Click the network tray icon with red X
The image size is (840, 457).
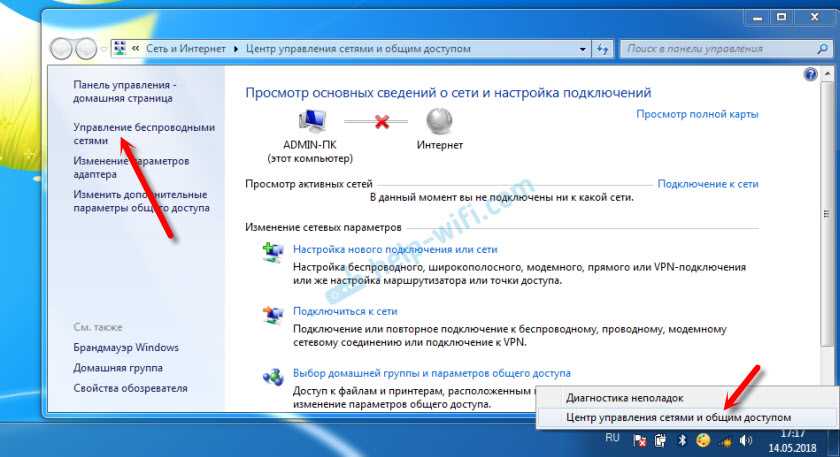(639, 441)
